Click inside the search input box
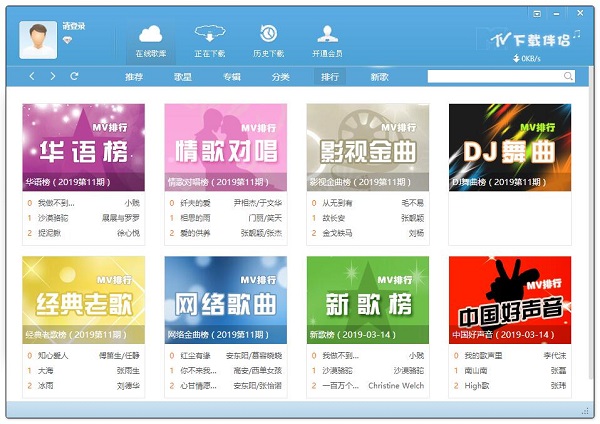 pos(493,76)
